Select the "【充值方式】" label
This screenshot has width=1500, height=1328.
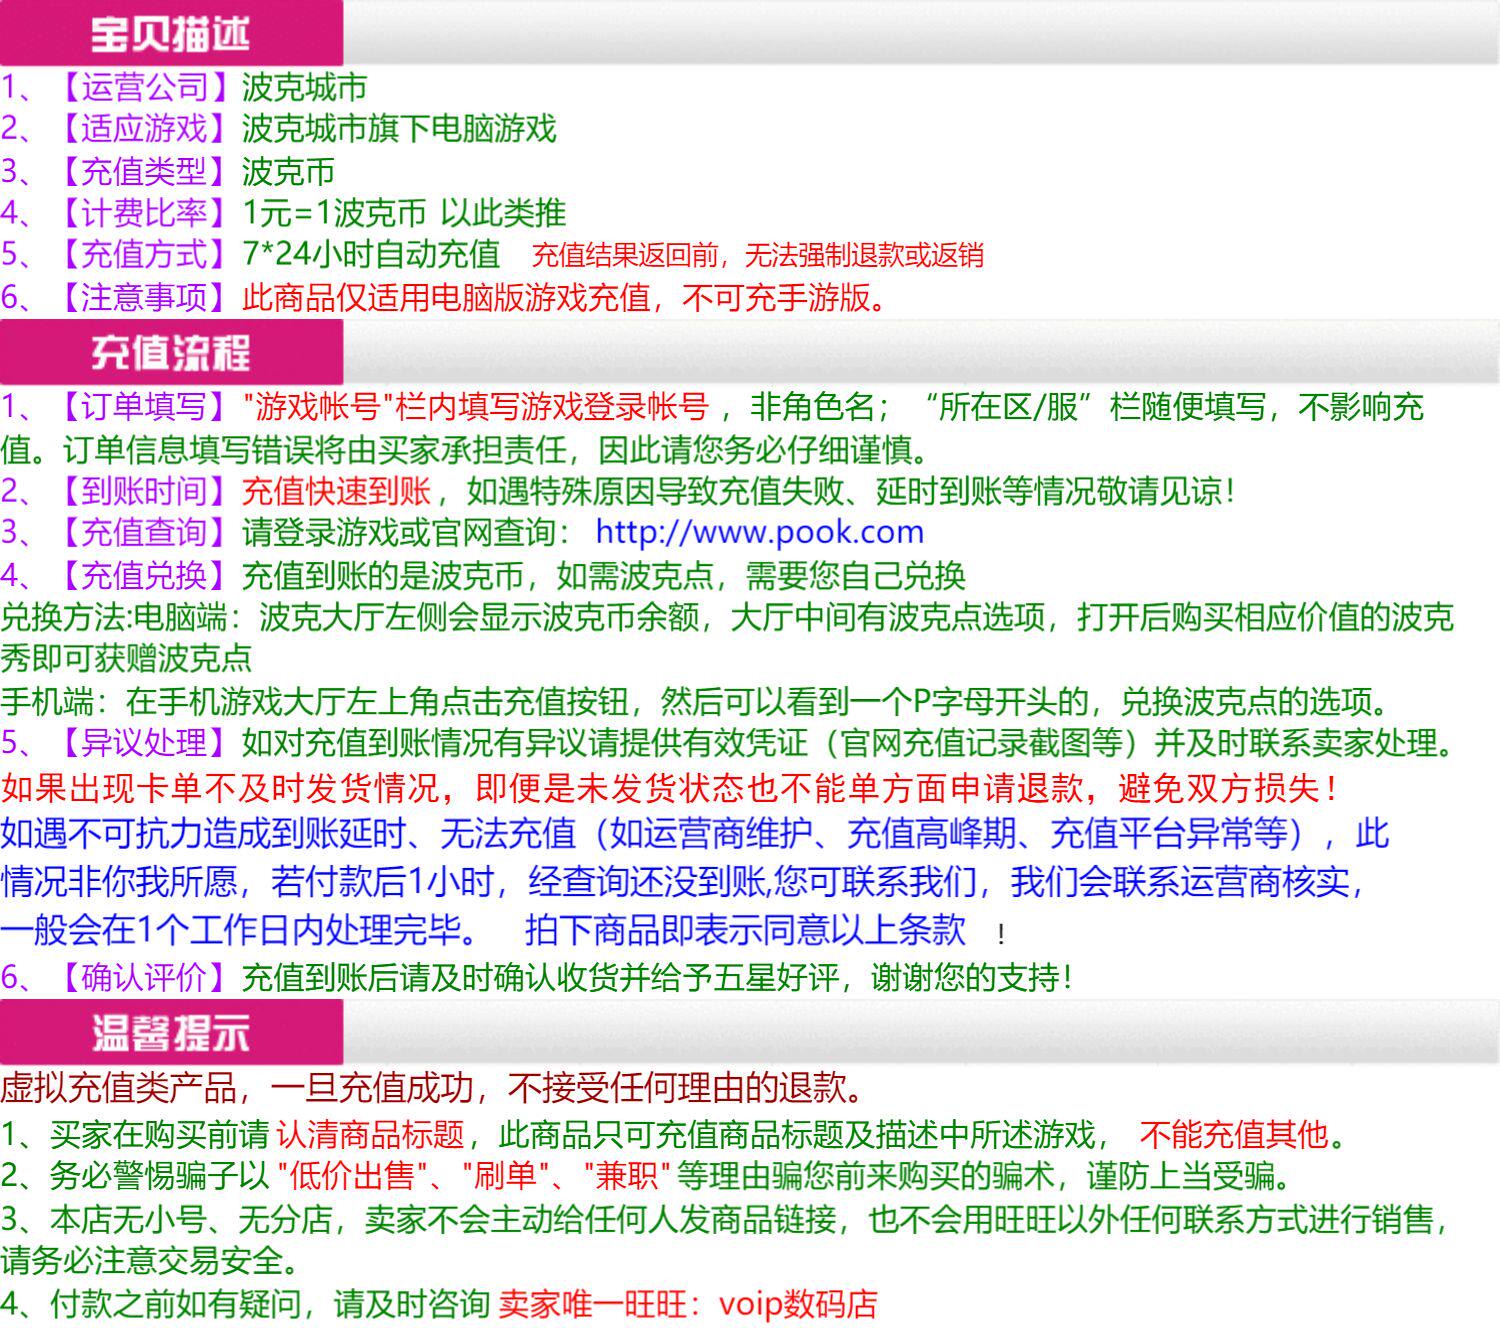143,254
